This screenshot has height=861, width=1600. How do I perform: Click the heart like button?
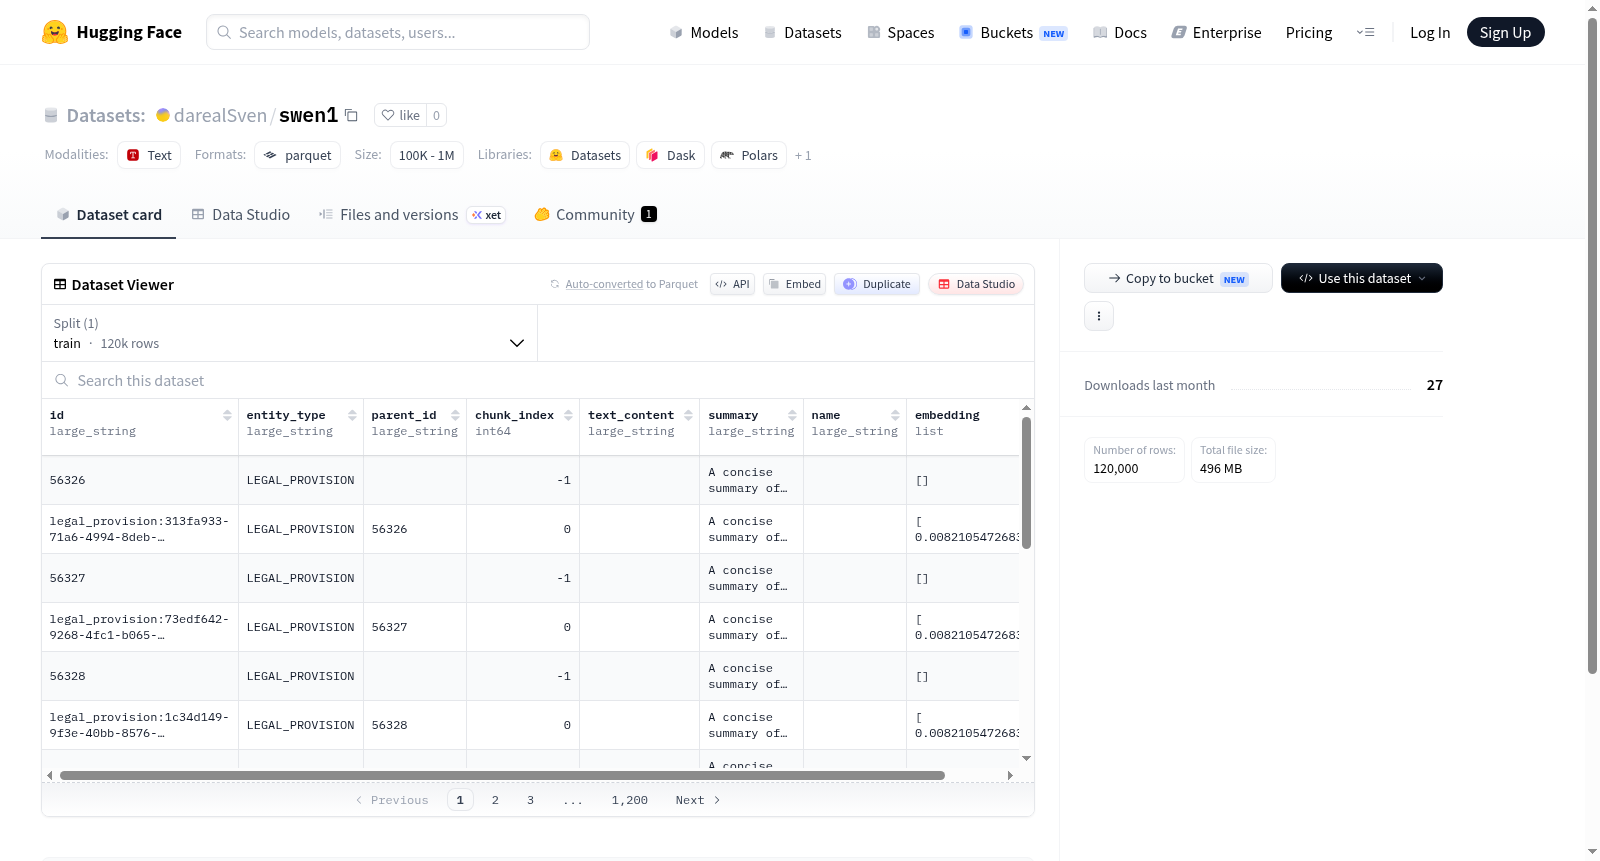click(400, 115)
